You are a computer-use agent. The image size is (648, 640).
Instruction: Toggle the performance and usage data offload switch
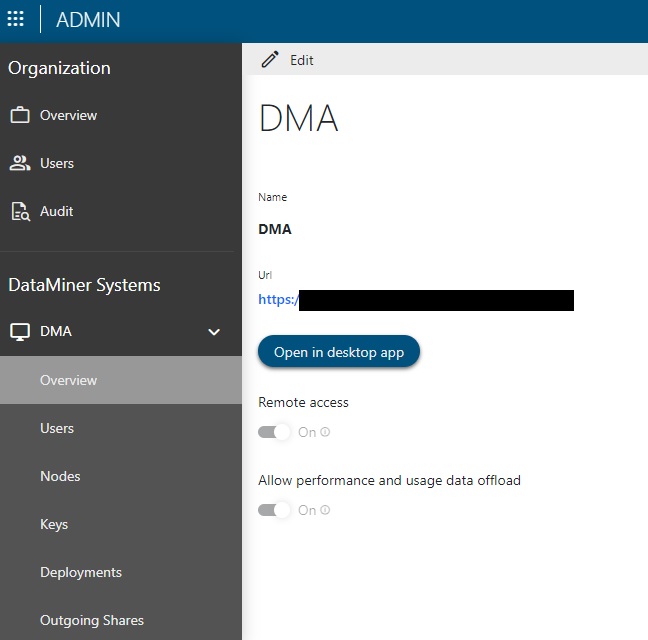coord(274,510)
